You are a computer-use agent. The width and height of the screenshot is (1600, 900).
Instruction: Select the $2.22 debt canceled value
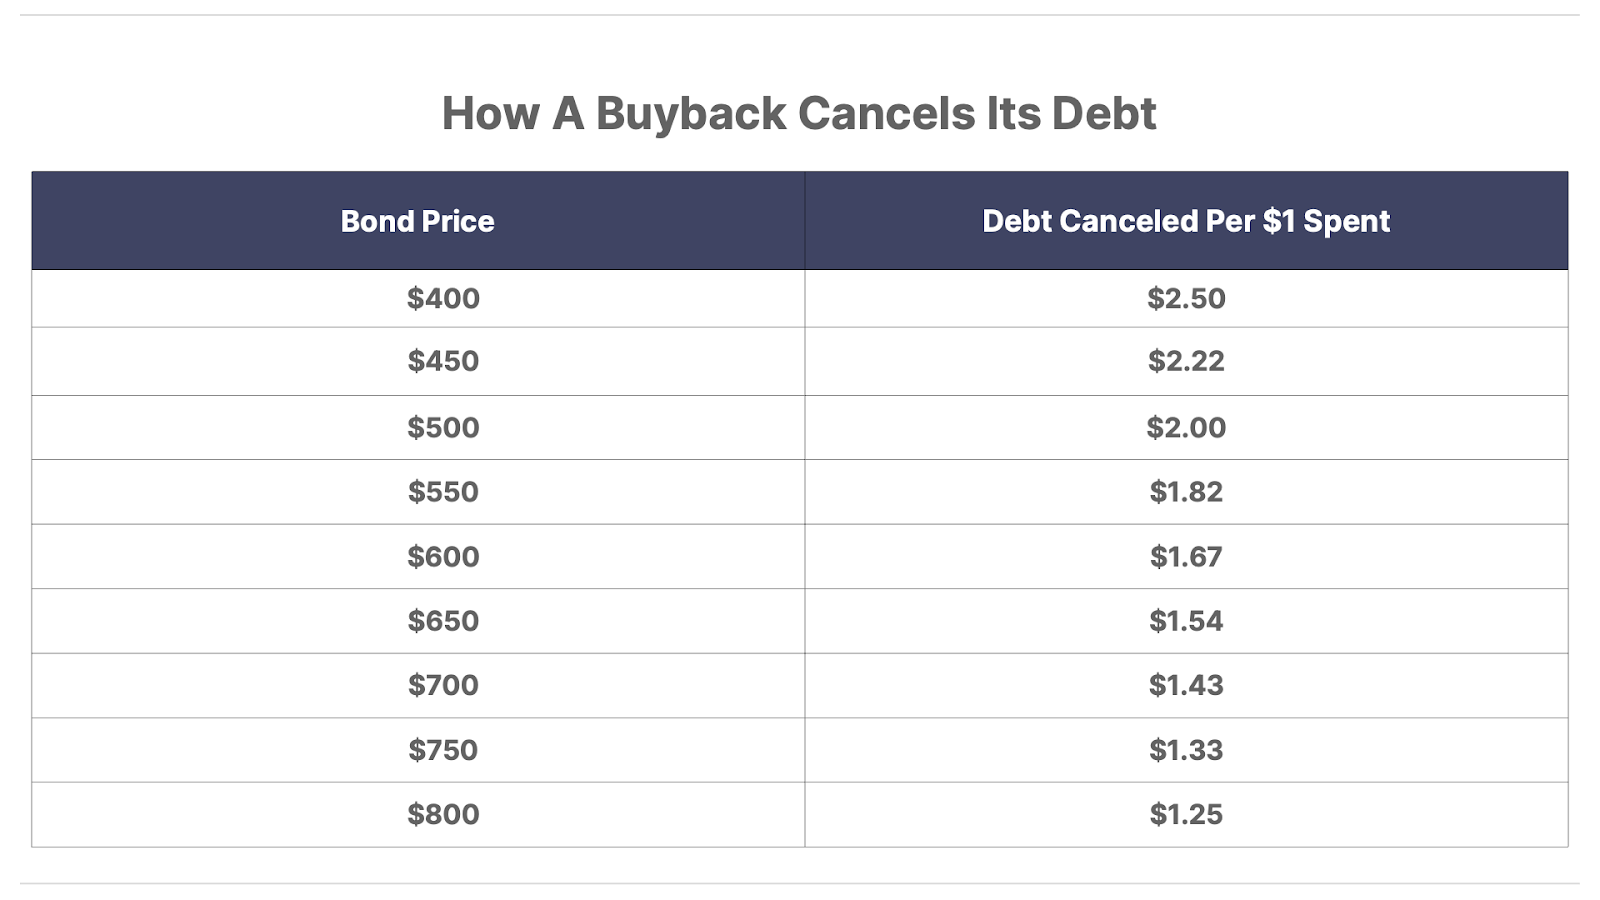click(1186, 361)
